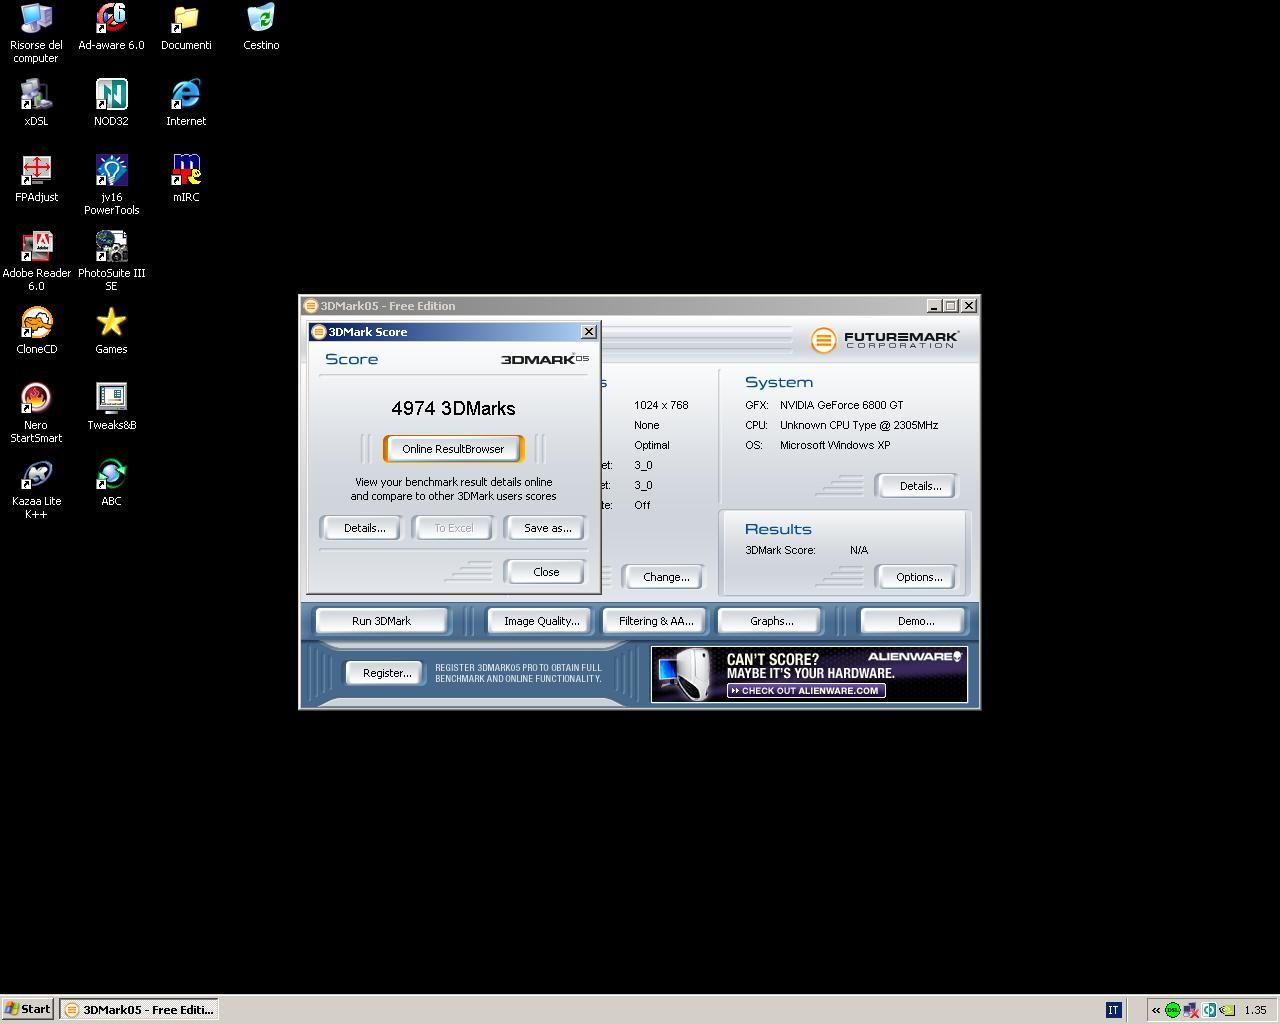
Task: Open Risorse del computer desktop icon
Action: click(x=36, y=33)
